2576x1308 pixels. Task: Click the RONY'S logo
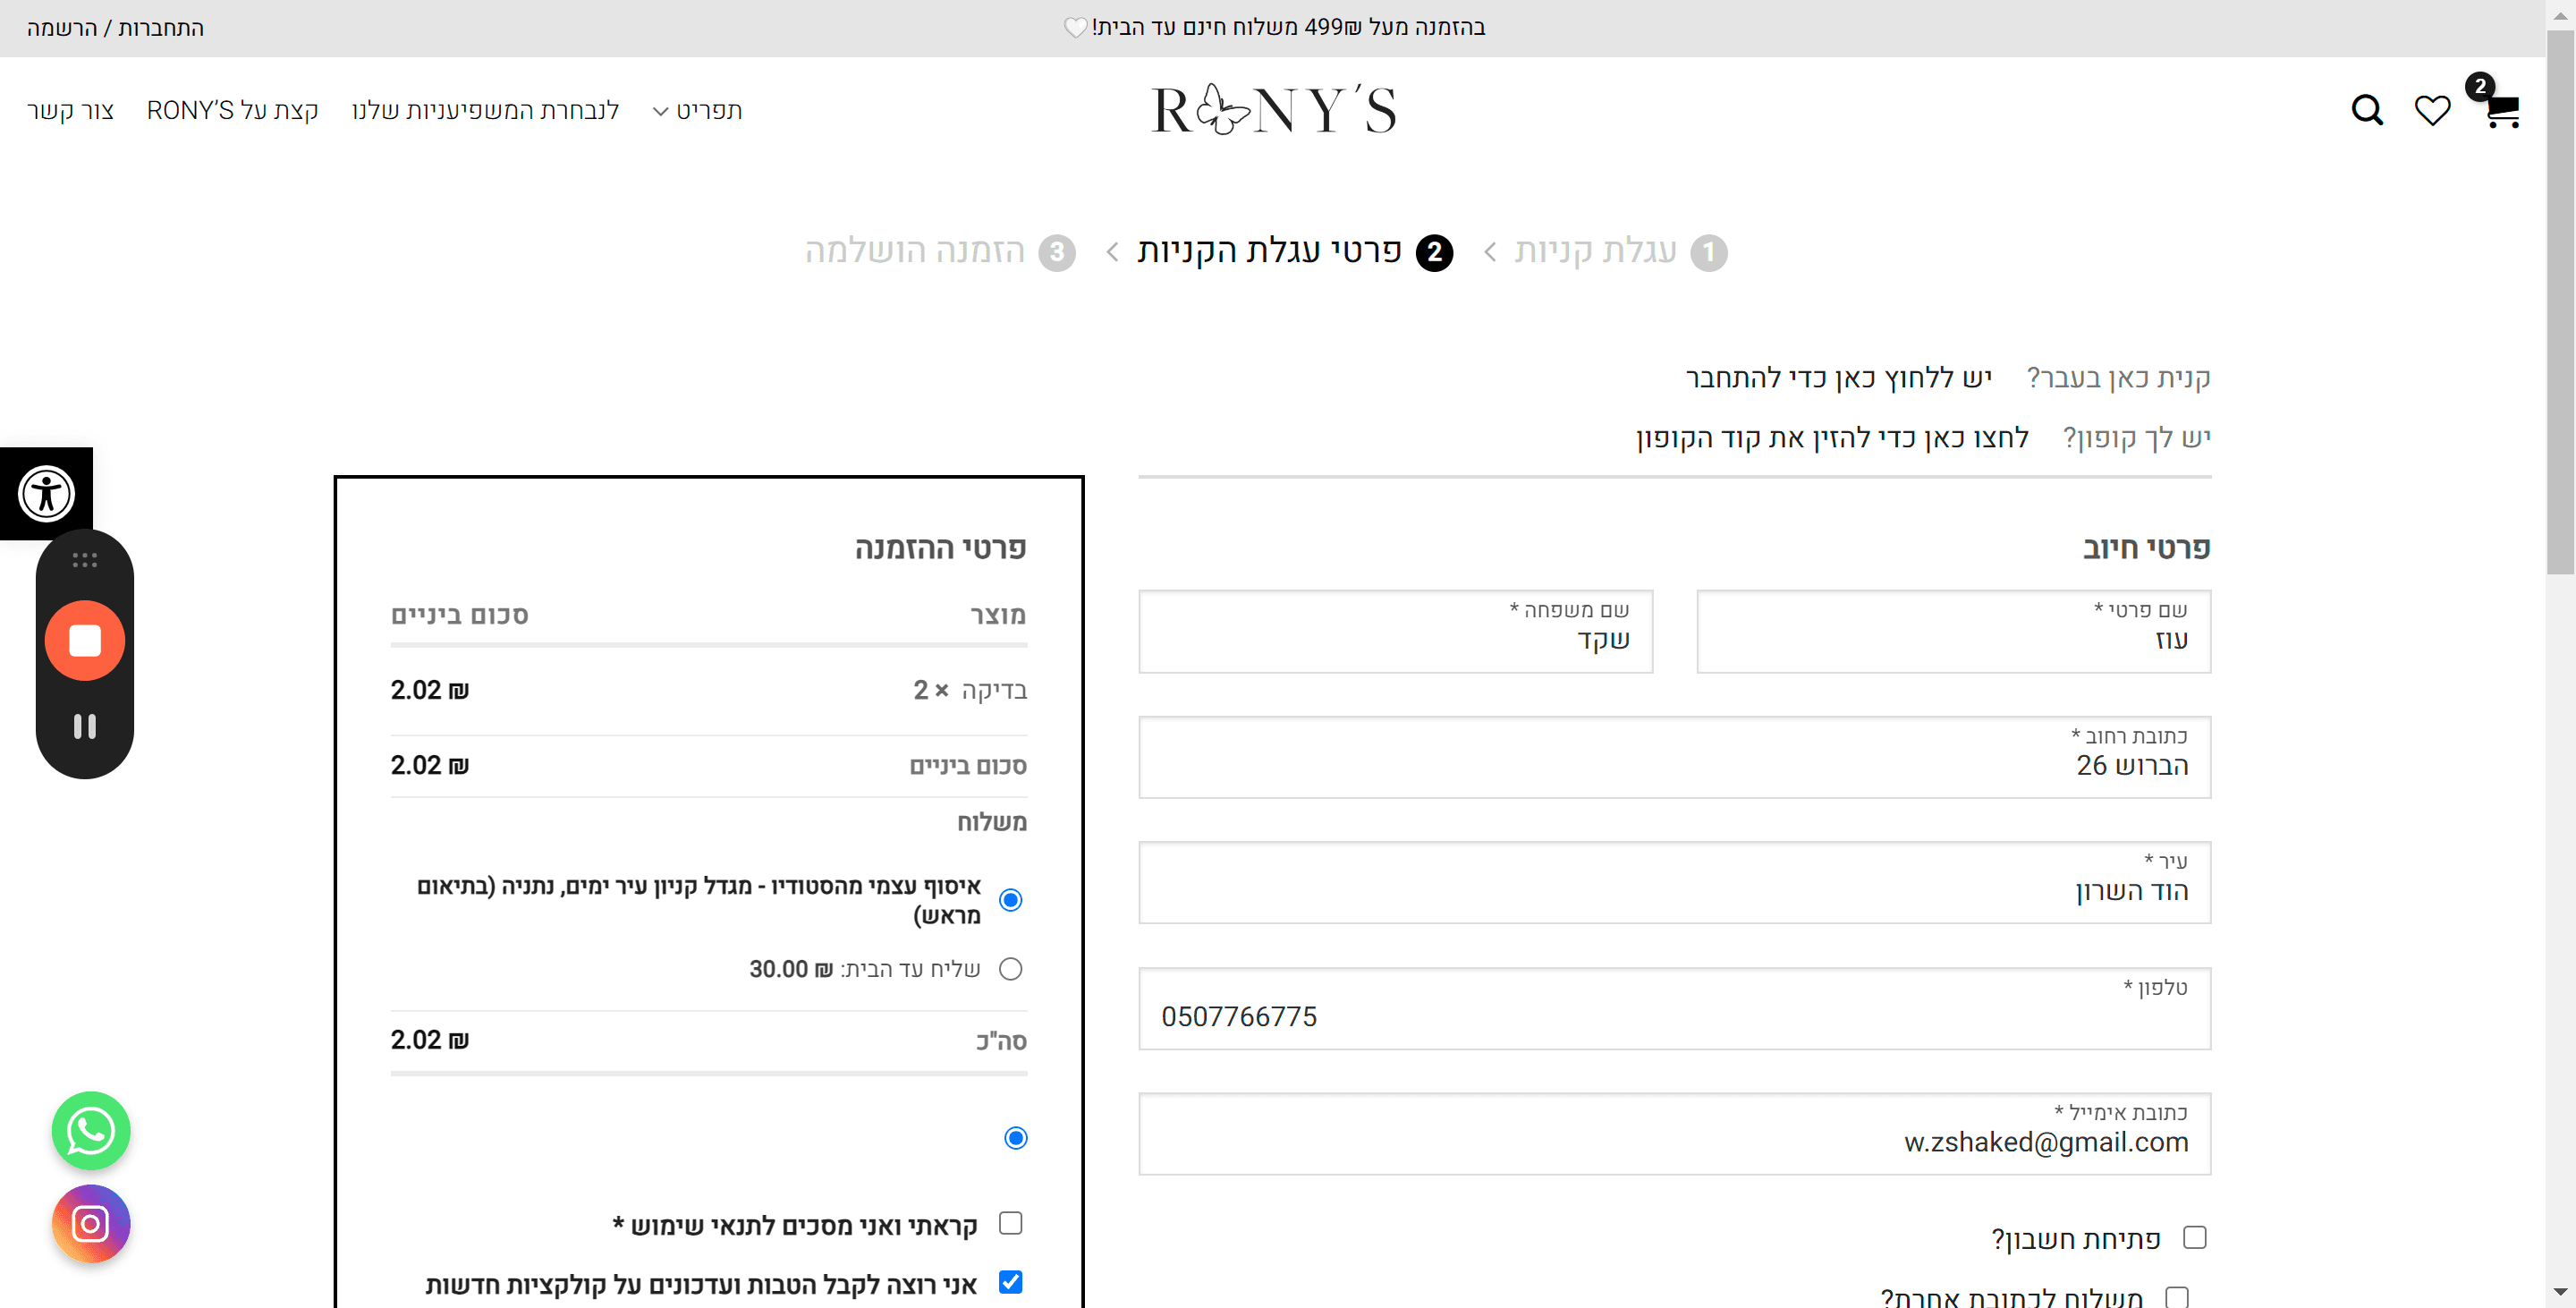1273,109
